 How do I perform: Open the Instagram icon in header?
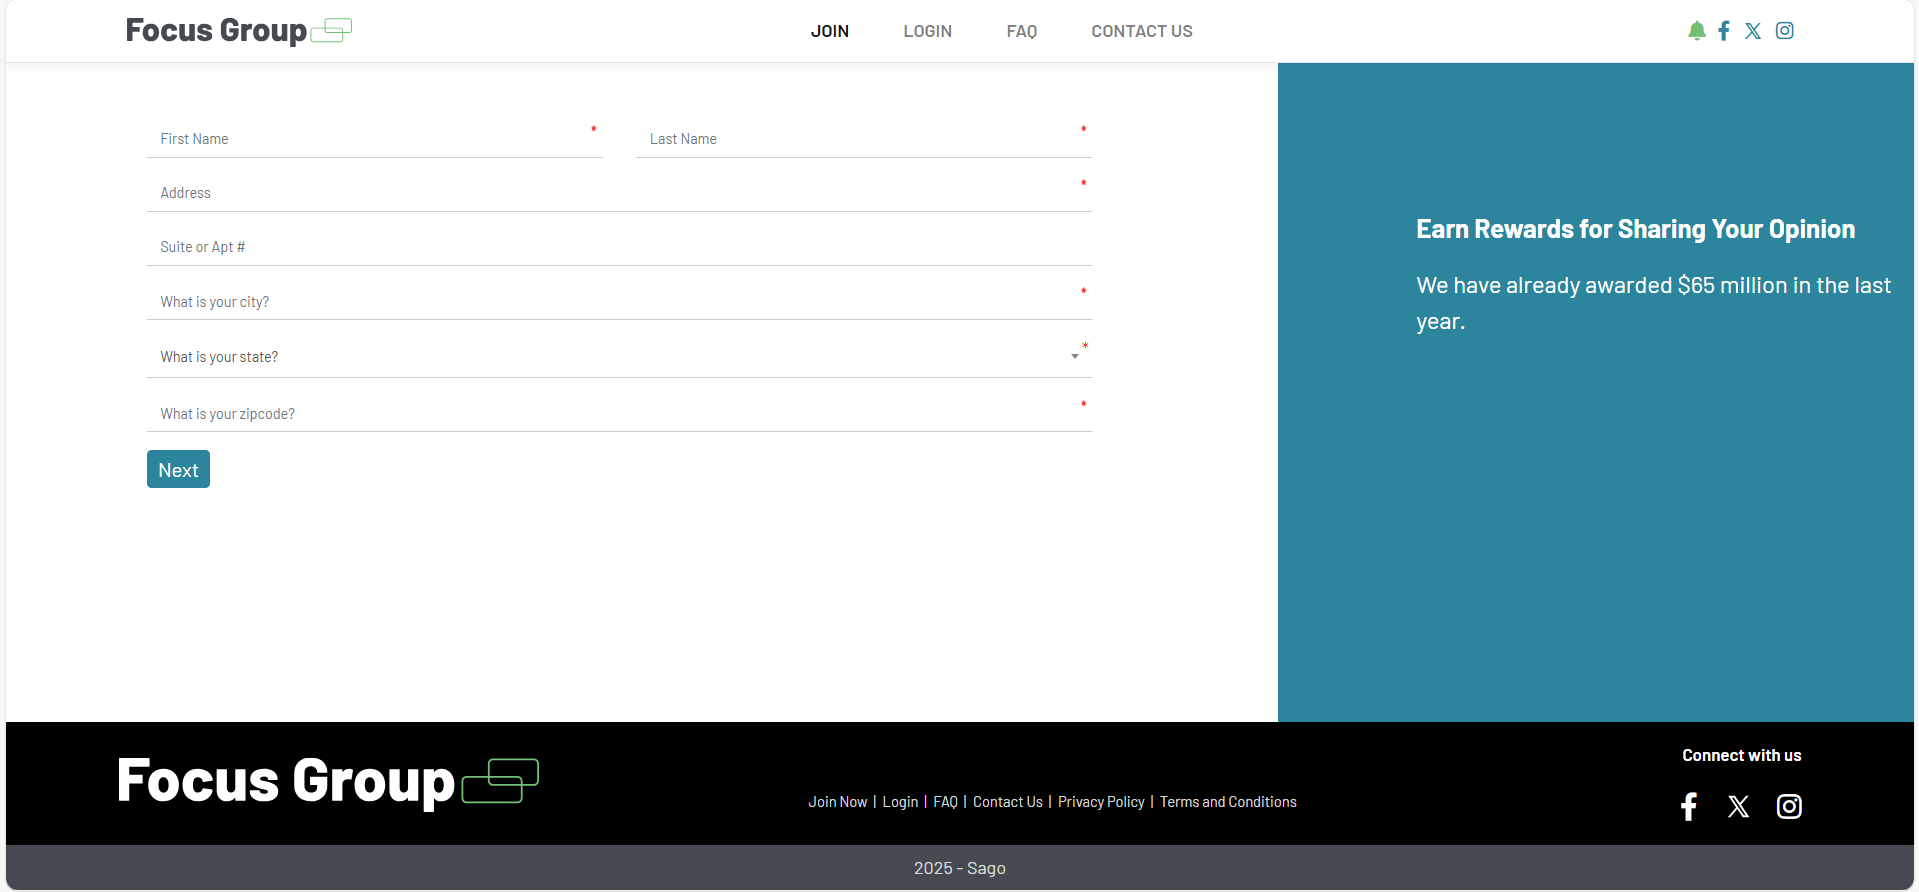click(1785, 31)
